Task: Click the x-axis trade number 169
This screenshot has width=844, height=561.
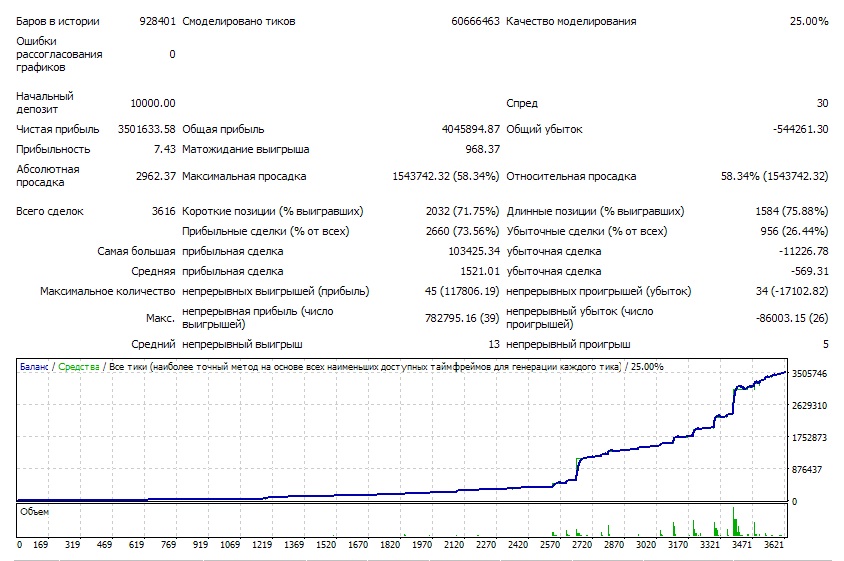Action: coord(40,544)
